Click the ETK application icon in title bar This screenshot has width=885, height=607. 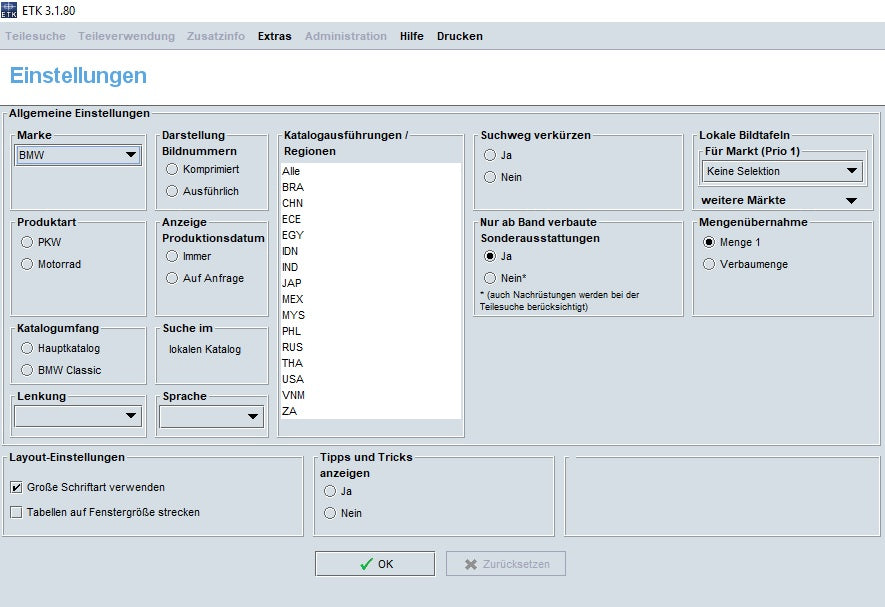click(x=10, y=10)
